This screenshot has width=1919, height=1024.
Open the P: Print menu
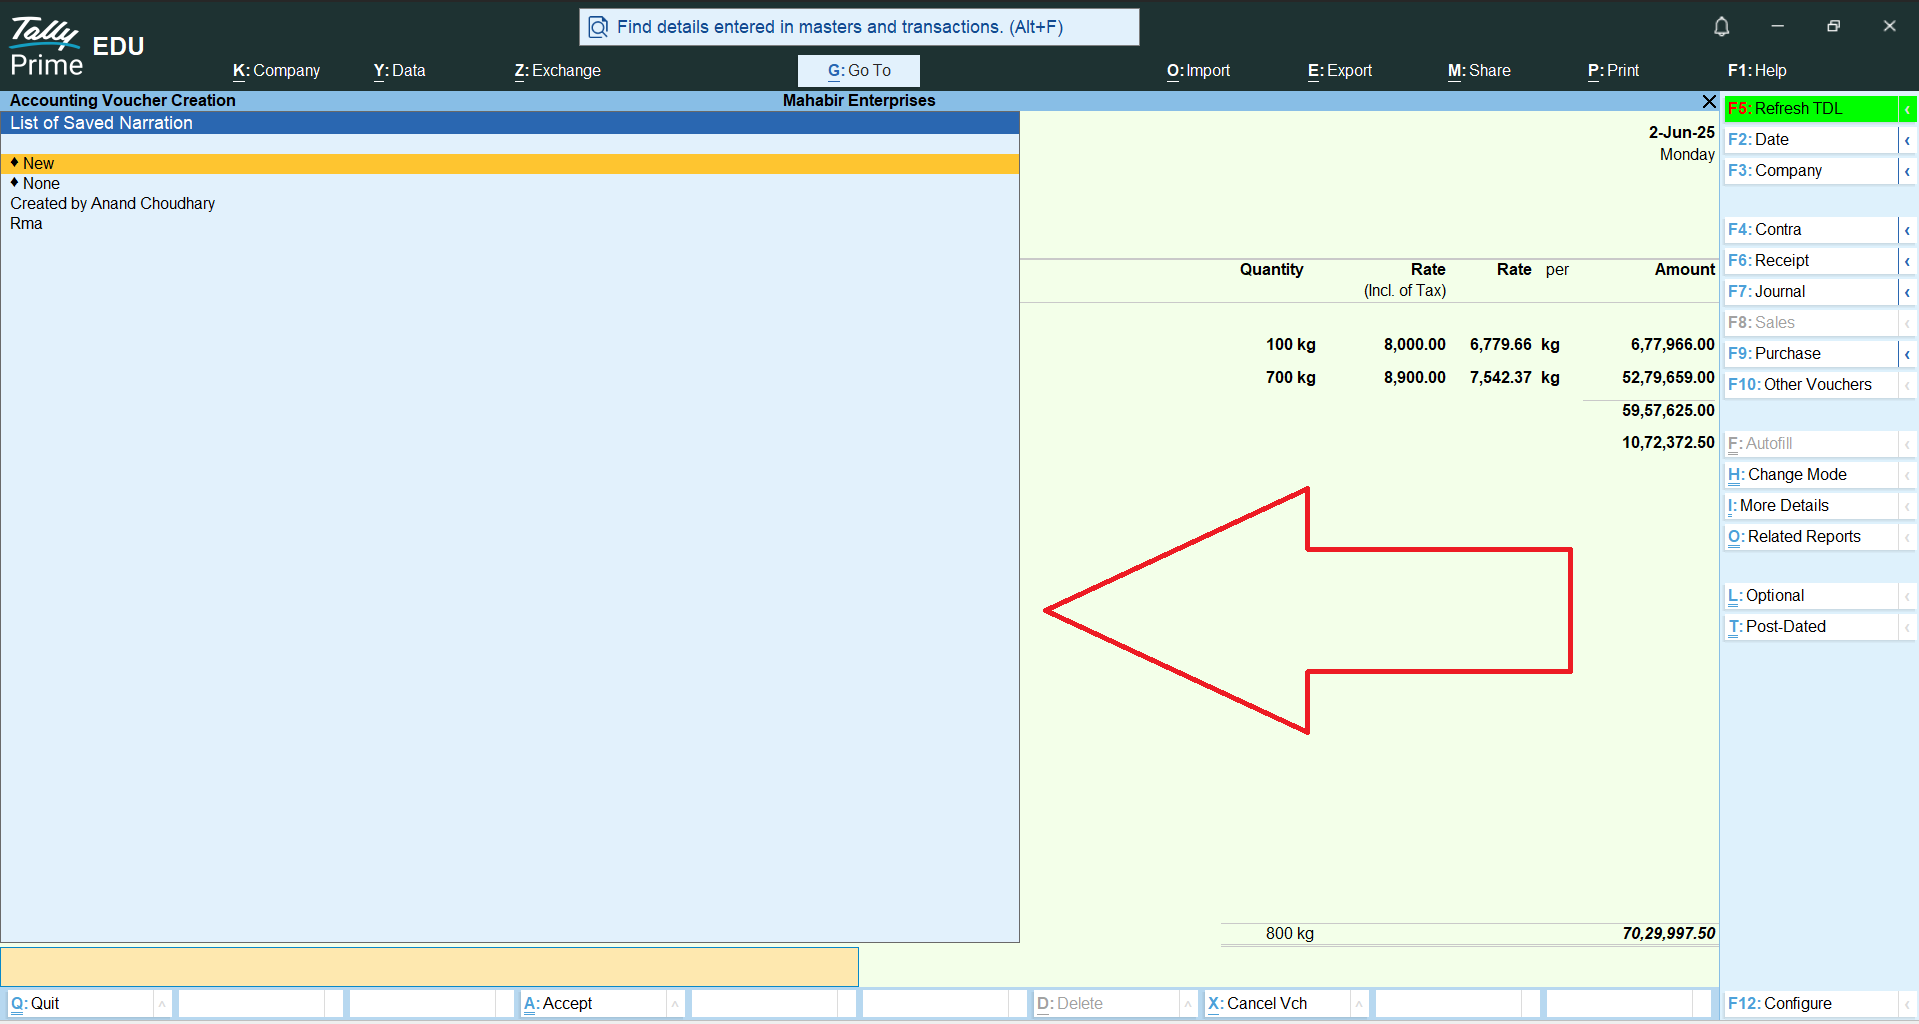[1613, 71]
